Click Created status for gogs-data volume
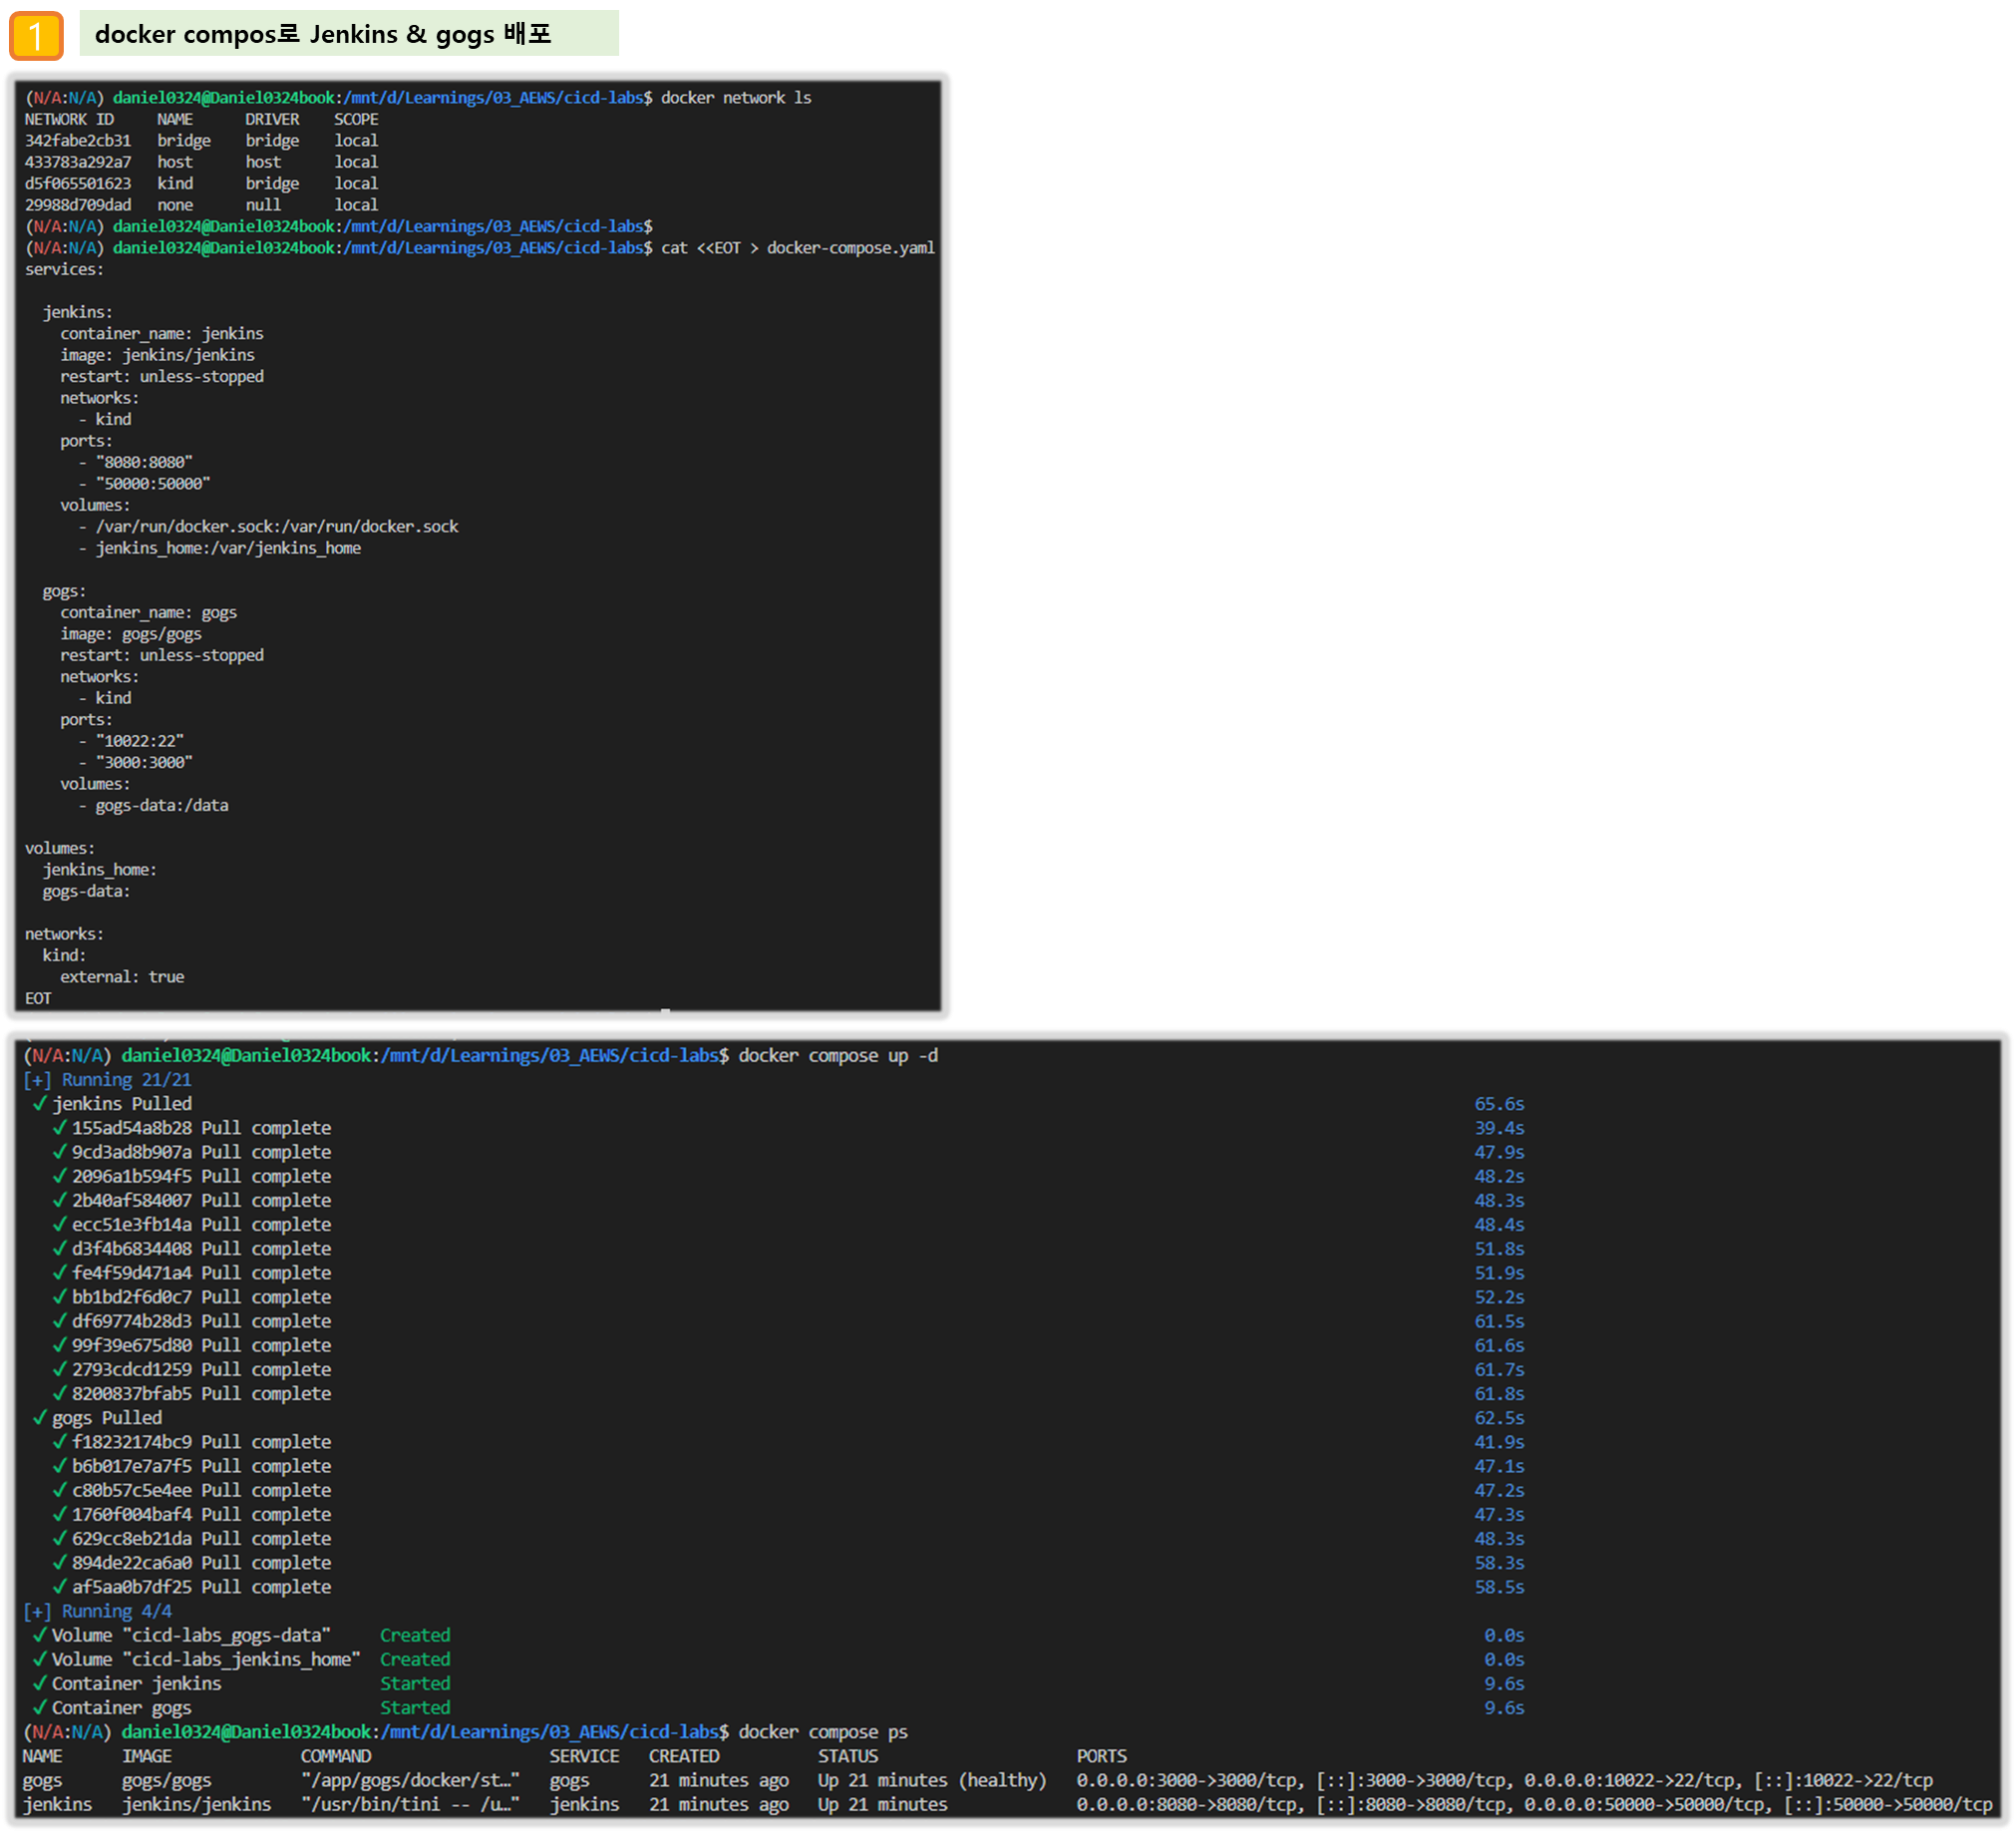This screenshot has height=1833, width=2016. pyautogui.click(x=415, y=1635)
